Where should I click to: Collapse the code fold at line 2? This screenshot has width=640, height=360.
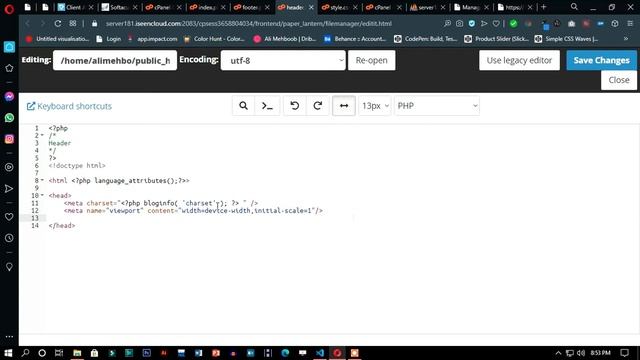coord(42,136)
